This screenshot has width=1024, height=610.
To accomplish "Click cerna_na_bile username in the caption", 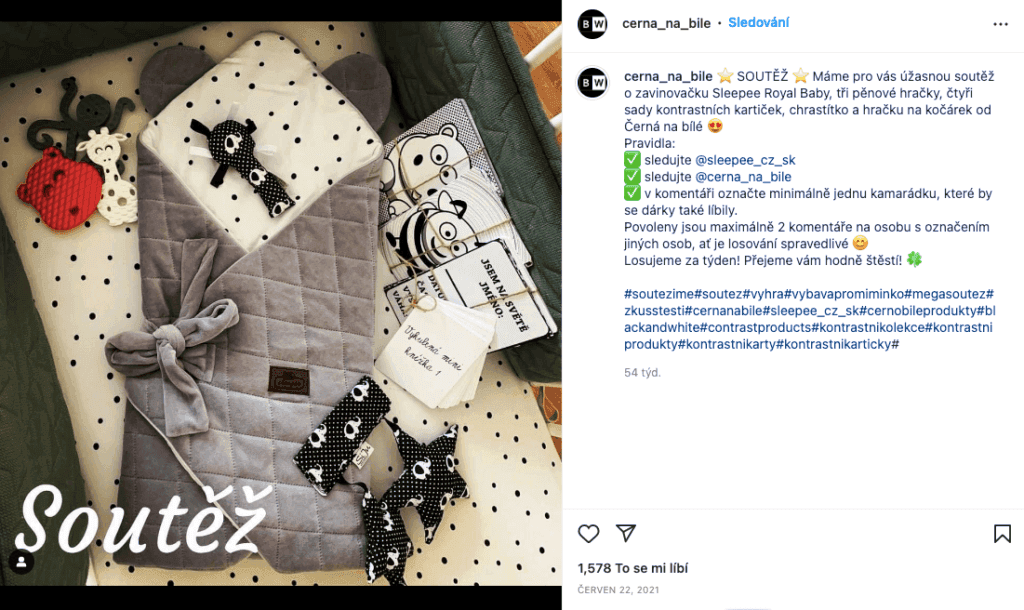I will 668,76.
